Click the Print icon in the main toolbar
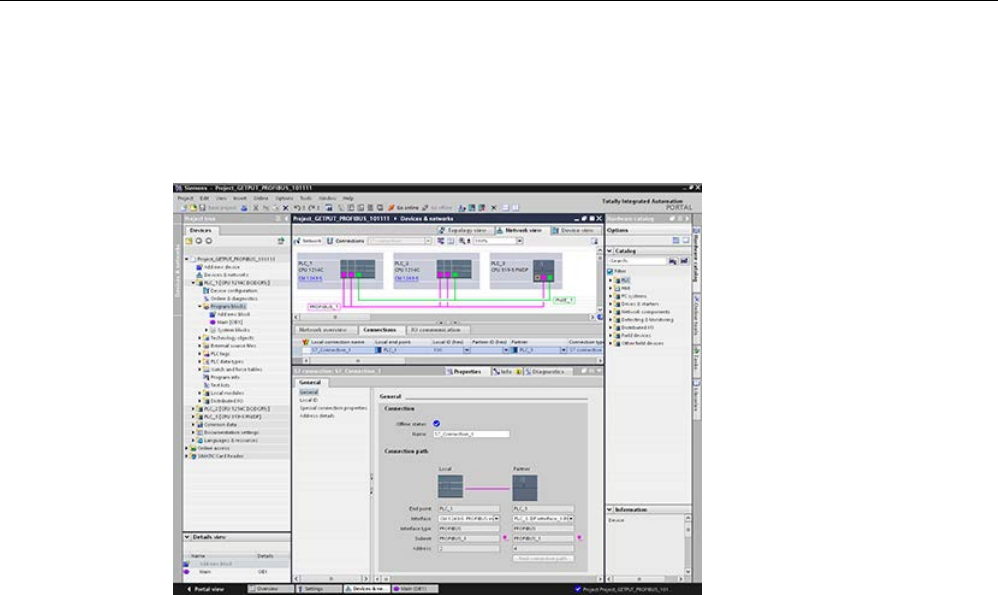 tap(244, 208)
